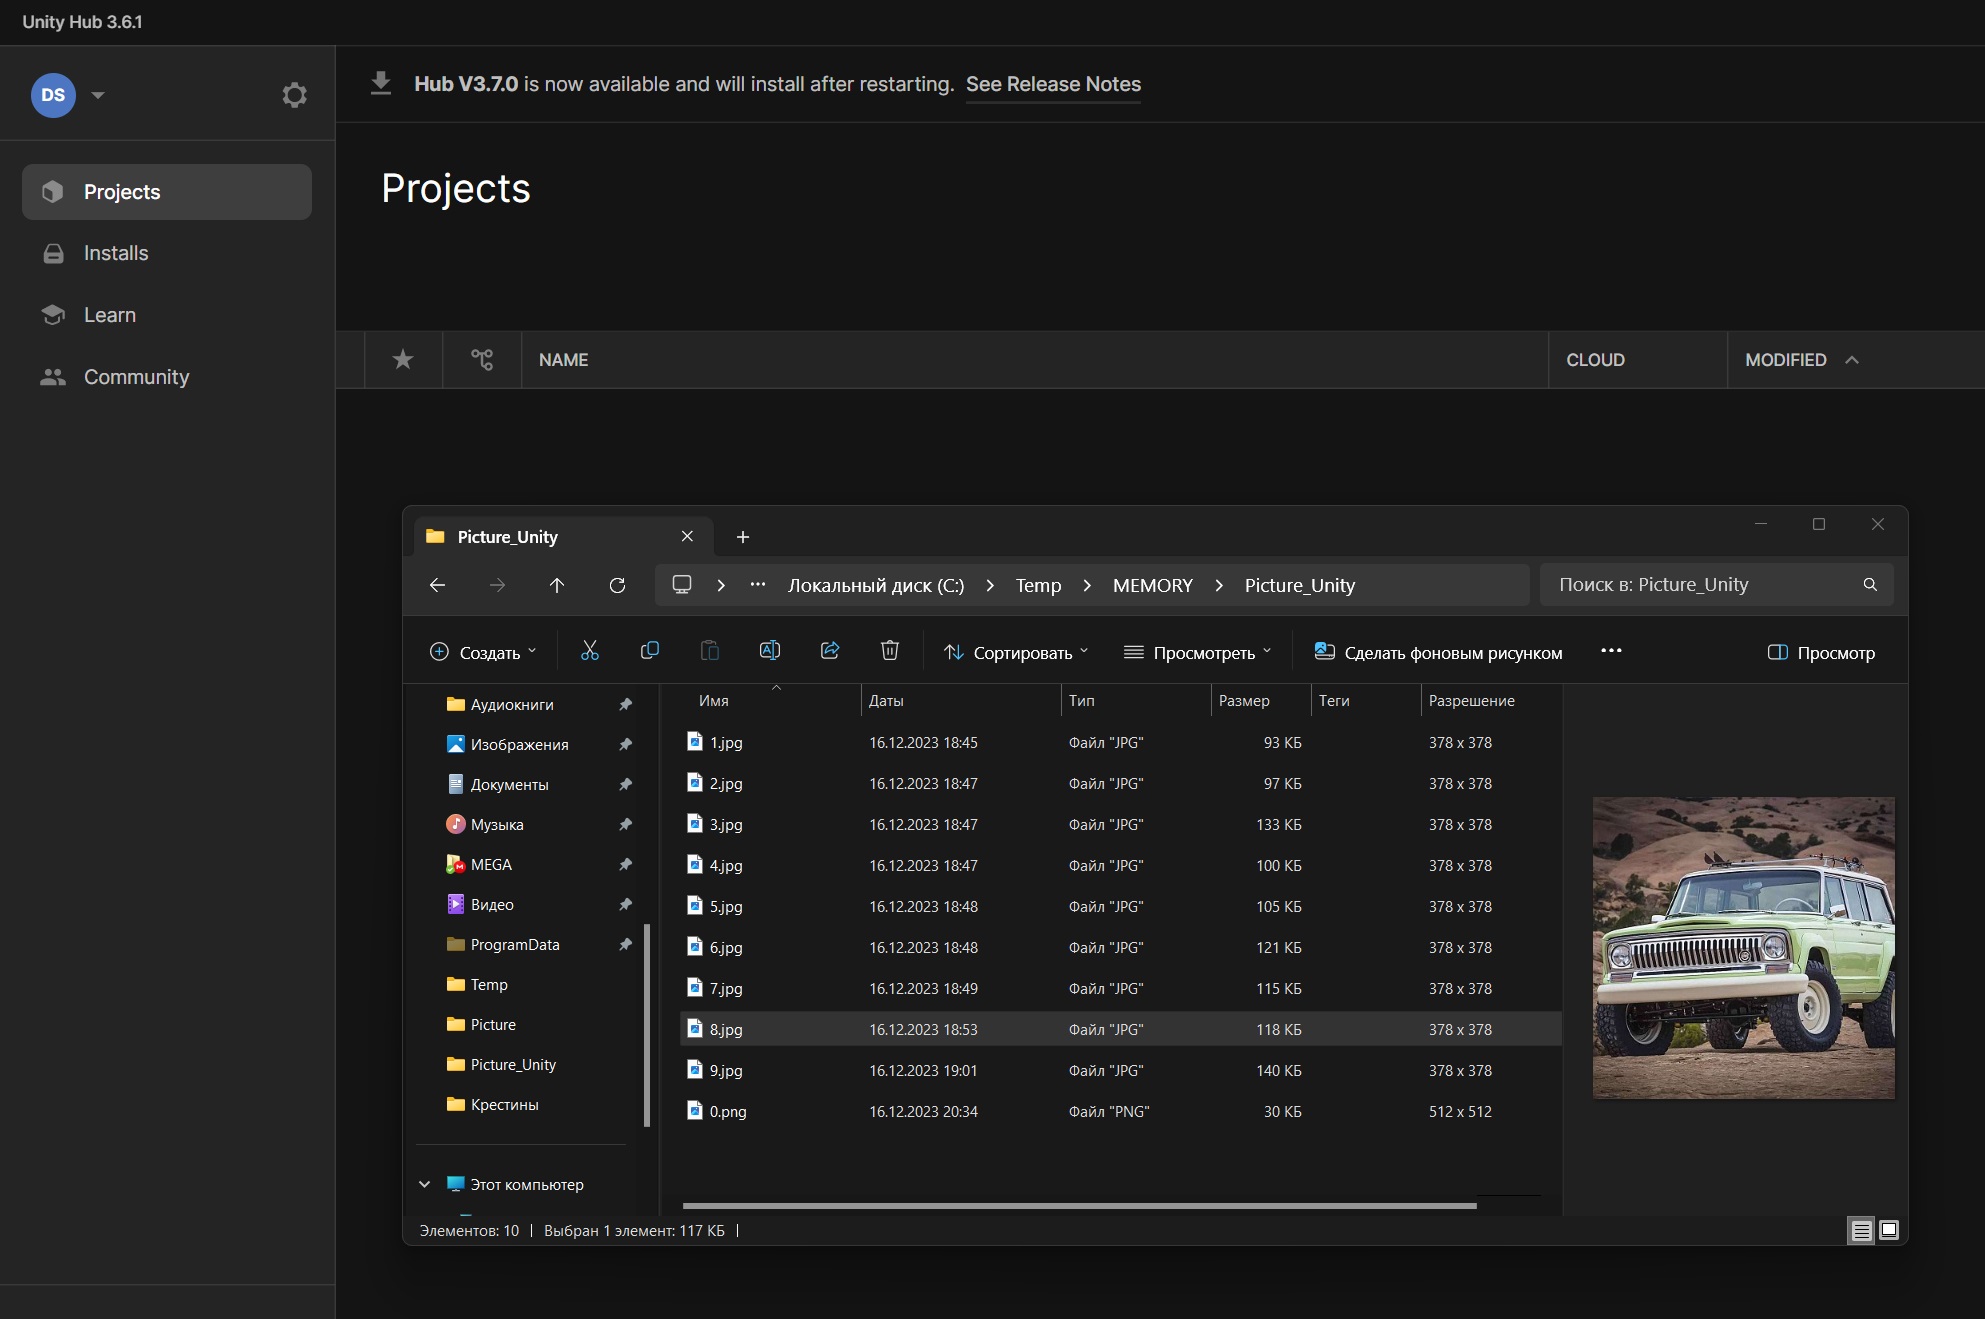1985x1319 pixels.
Task: Expand chevron after MEMORY breadcrumb
Action: [x=1219, y=586]
